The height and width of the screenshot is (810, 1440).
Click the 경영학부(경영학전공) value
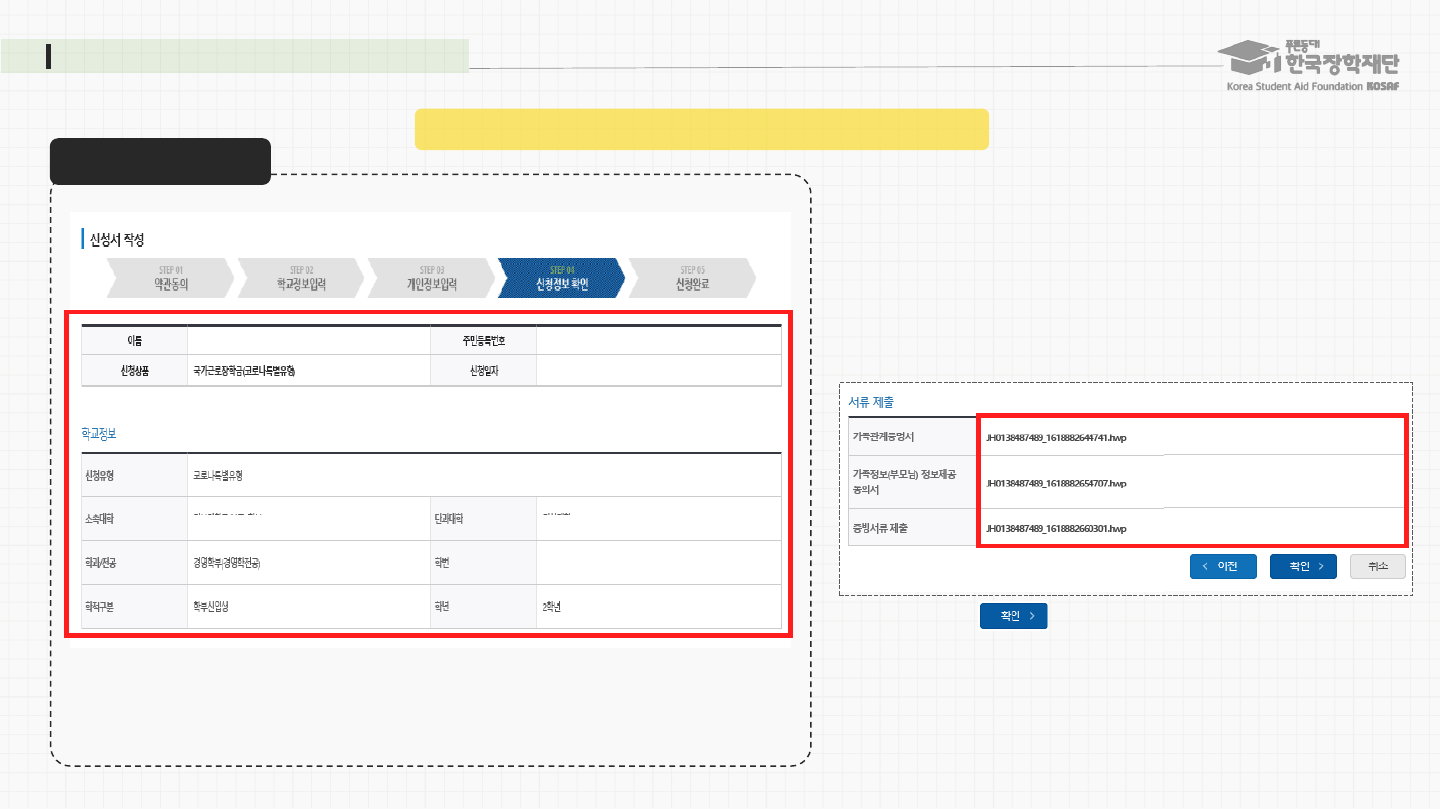[x=227, y=563]
